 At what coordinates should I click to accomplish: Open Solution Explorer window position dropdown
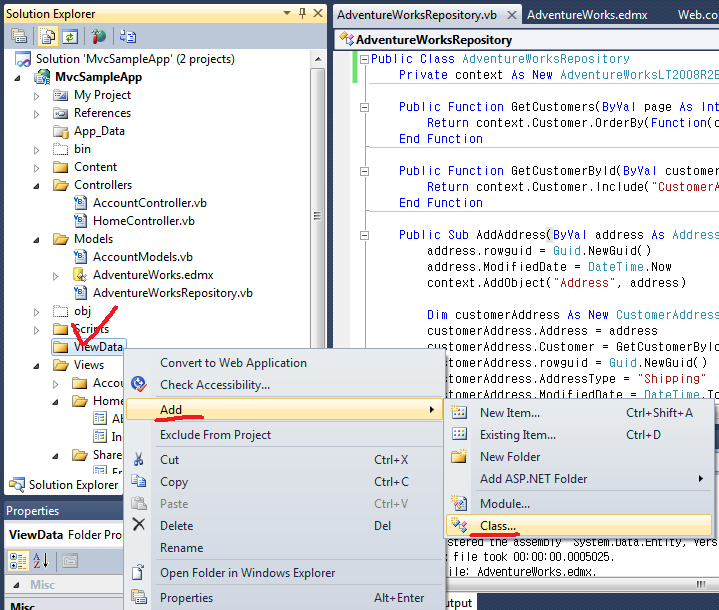click(287, 13)
